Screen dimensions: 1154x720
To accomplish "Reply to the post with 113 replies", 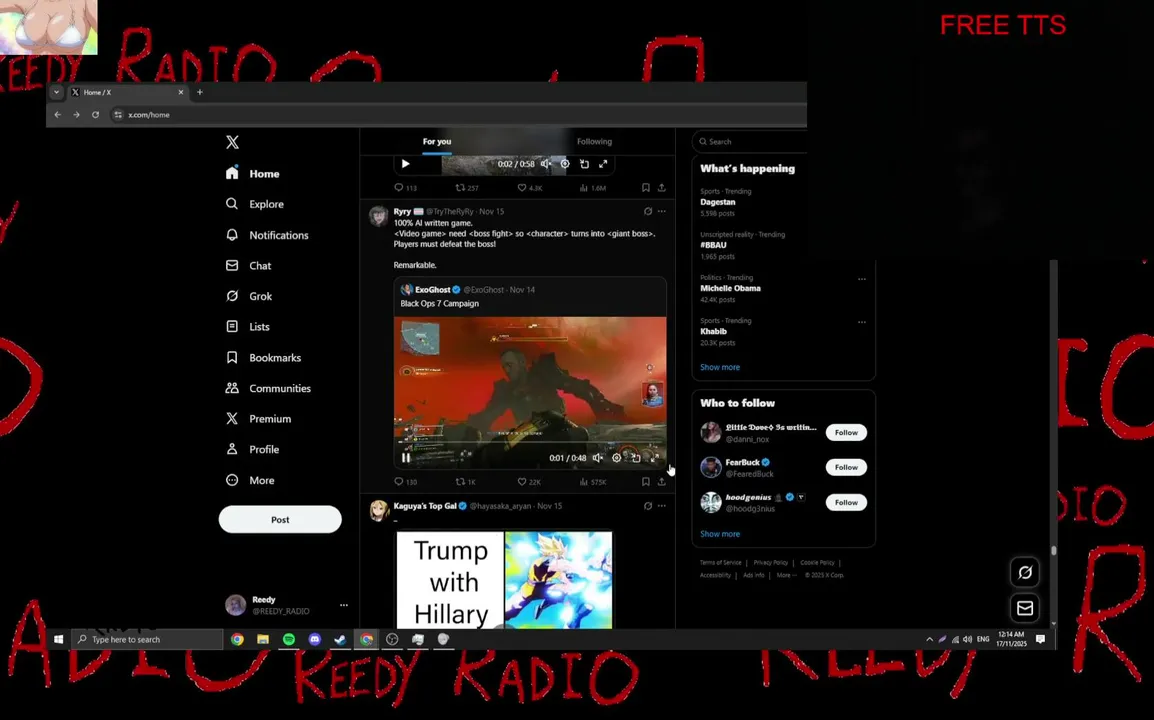I will click(x=406, y=188).
